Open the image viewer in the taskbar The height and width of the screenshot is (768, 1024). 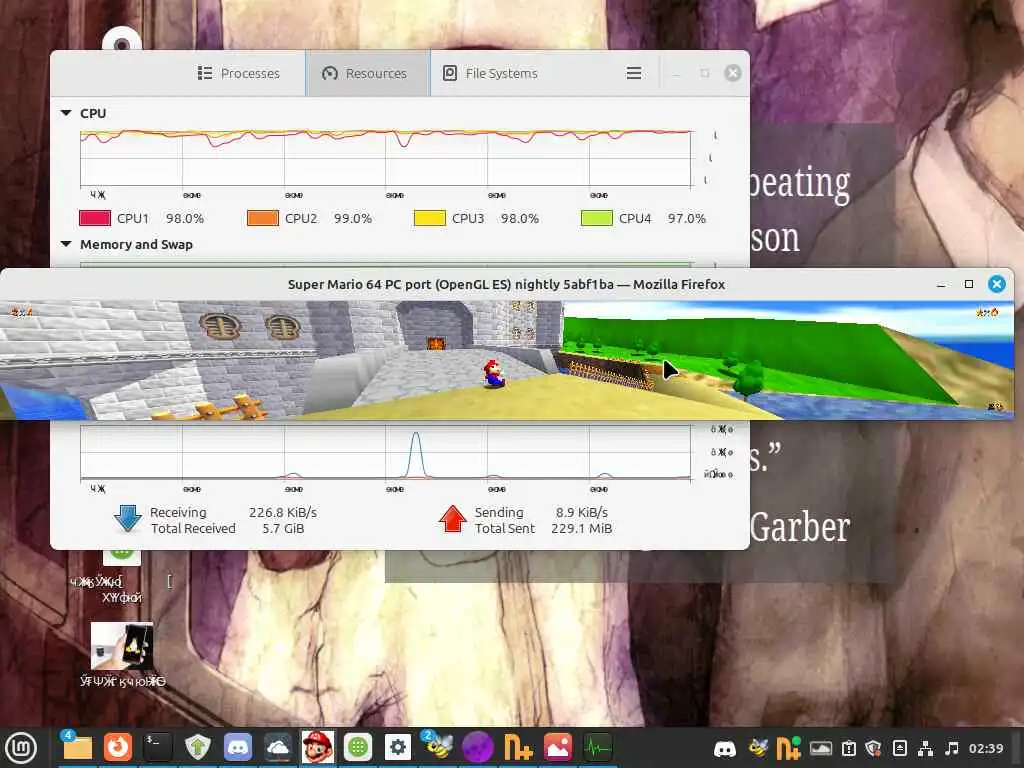[x=558, y=747]
